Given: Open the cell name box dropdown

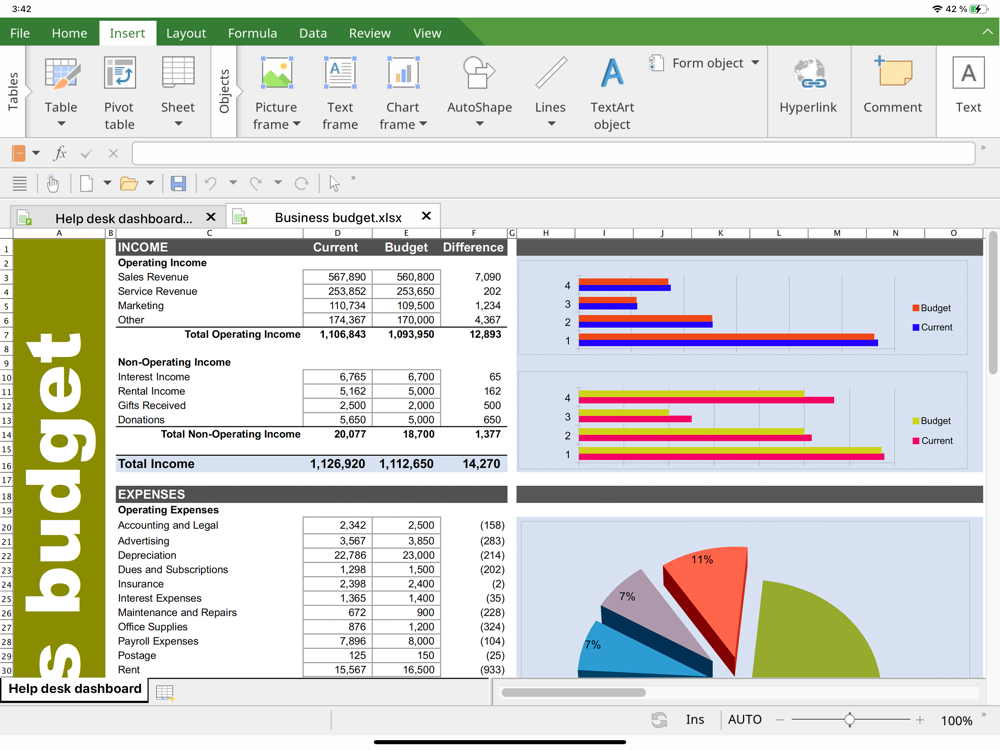Looking at the screenshot, I should (x=36, y=153).
